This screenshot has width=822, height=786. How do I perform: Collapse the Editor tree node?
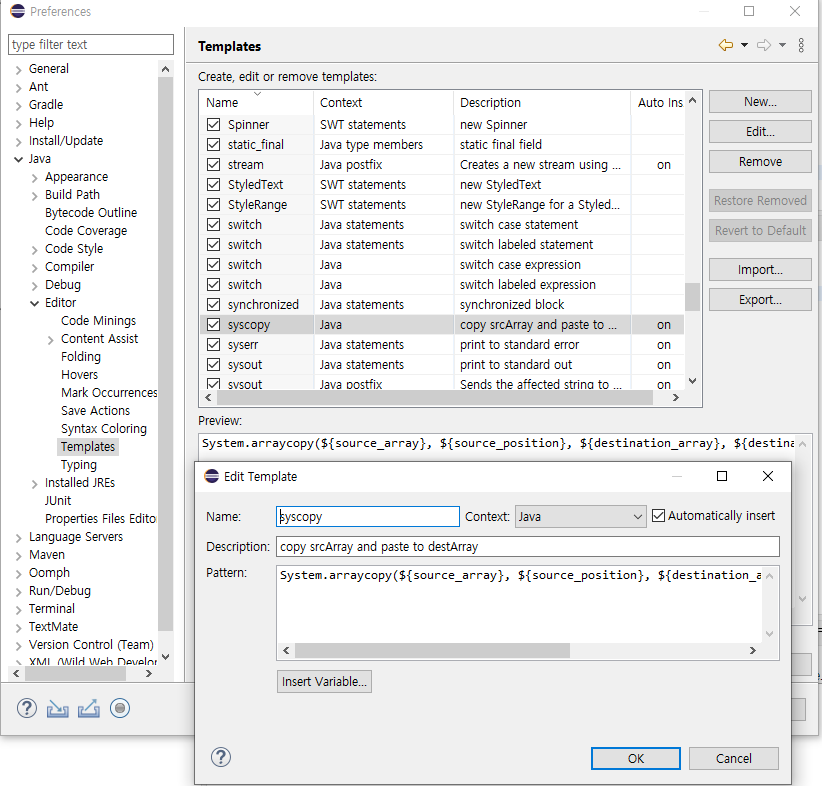click(35, 303)
